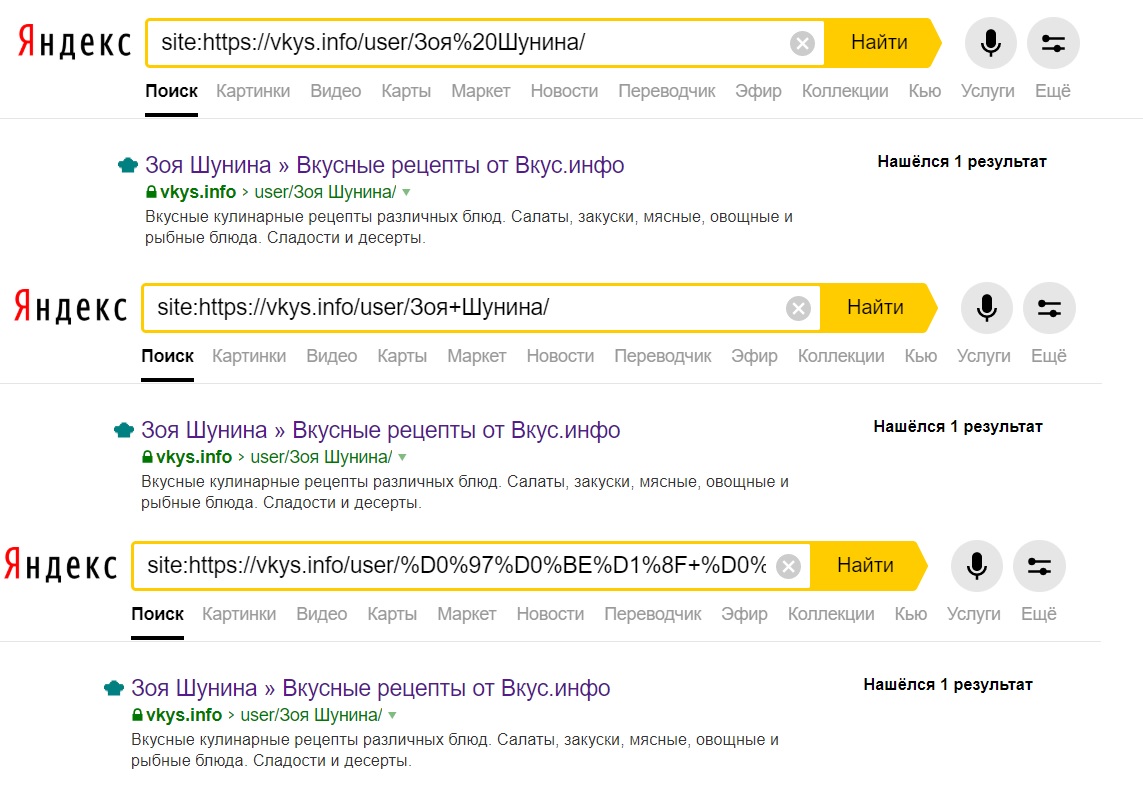This screenshot has width=1143, height=793.
Task: Expand result URL arrow under Зоя+Шунина query
Action: 402,457
